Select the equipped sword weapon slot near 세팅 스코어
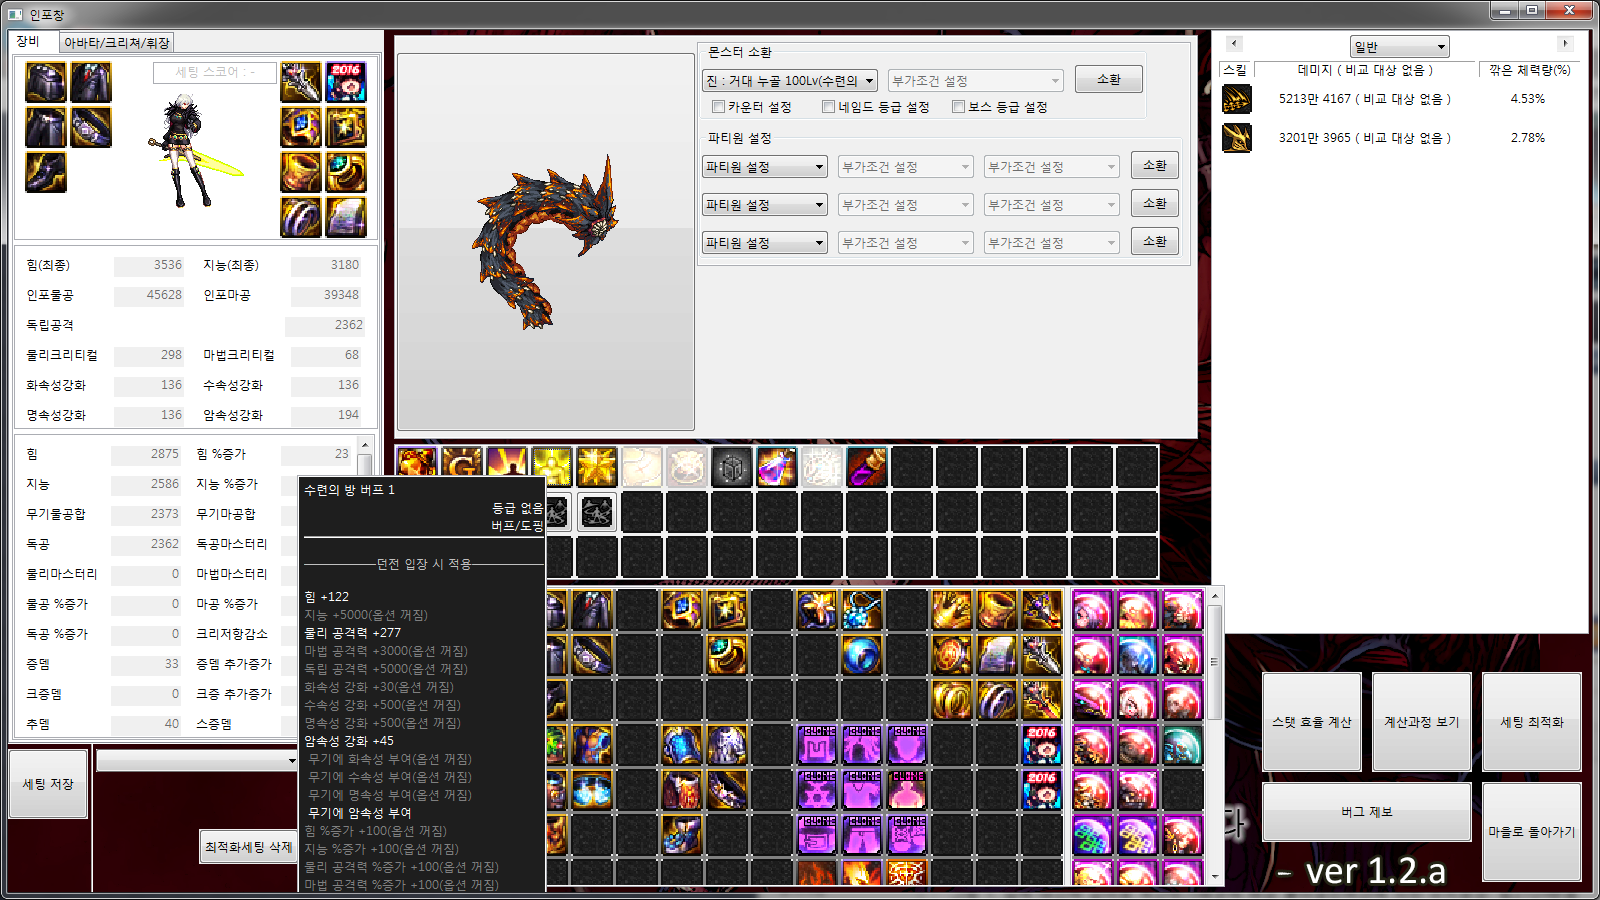The width and height of the screenshot is (1600, 900). coord(301,82)
